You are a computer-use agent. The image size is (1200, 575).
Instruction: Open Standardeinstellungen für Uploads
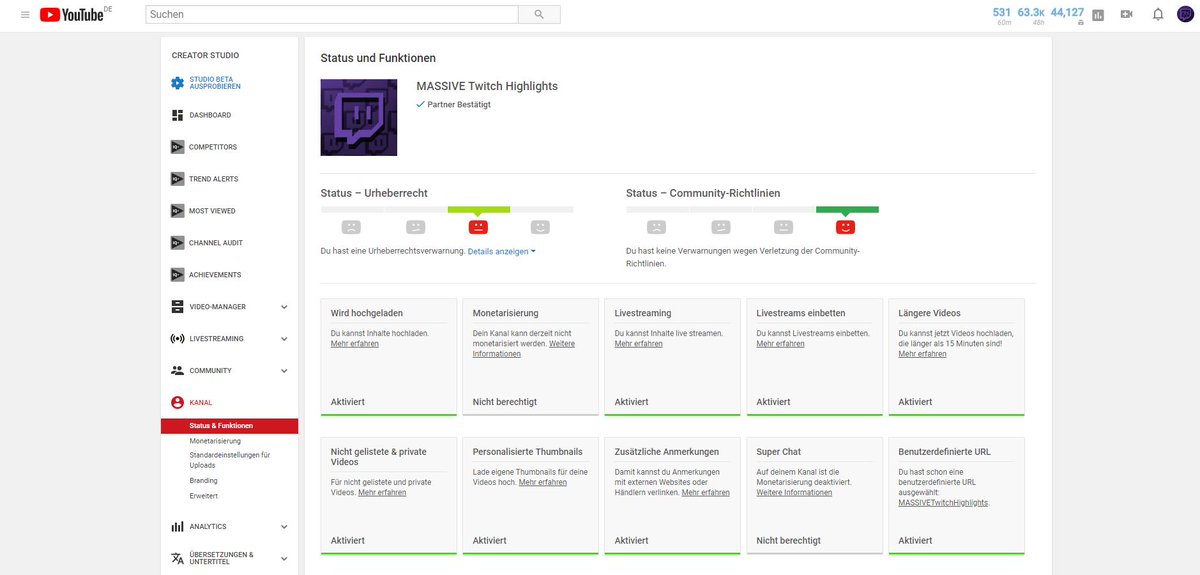tap(230, 460)
